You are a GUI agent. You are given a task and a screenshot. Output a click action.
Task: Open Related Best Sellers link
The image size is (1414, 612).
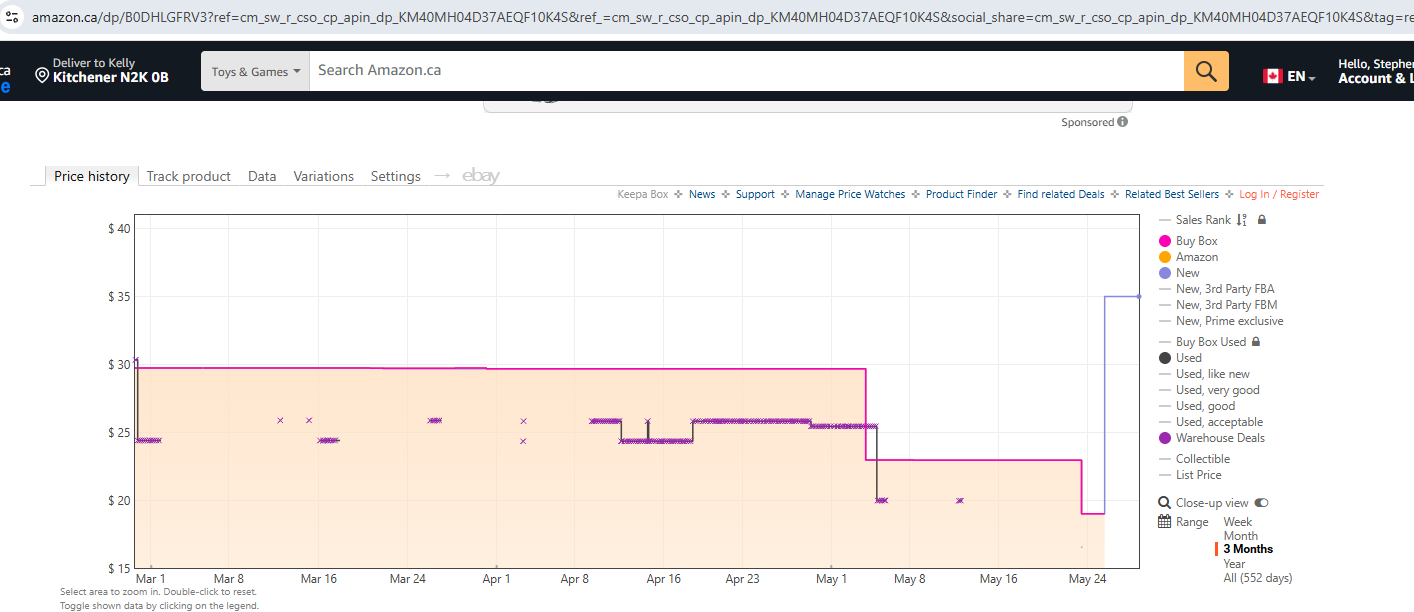pyautogui.click(x=1172, y=194)
